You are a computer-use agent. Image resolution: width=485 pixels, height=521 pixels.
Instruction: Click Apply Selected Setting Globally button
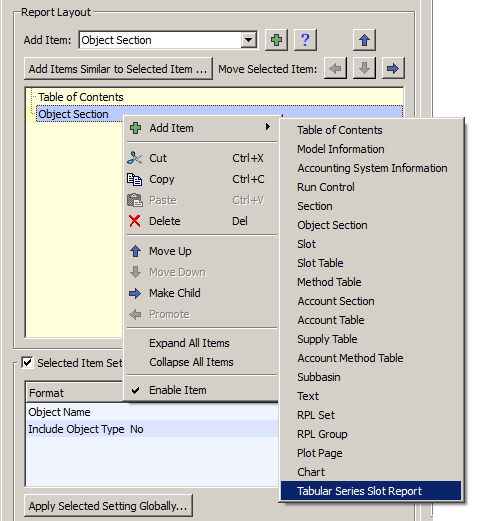tap(108, 506)
